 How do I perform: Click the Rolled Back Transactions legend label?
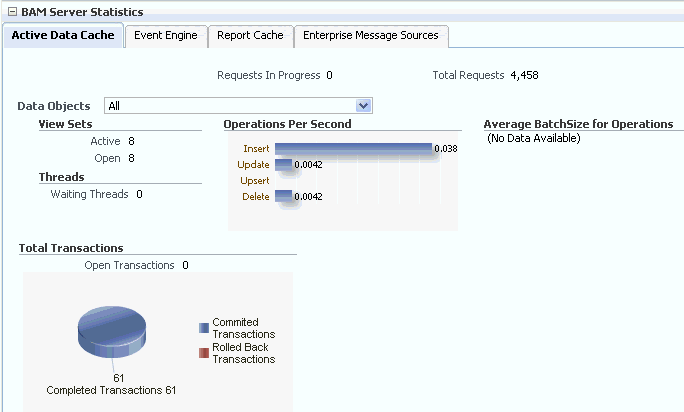pyautogui.click(x=243, y=353)
